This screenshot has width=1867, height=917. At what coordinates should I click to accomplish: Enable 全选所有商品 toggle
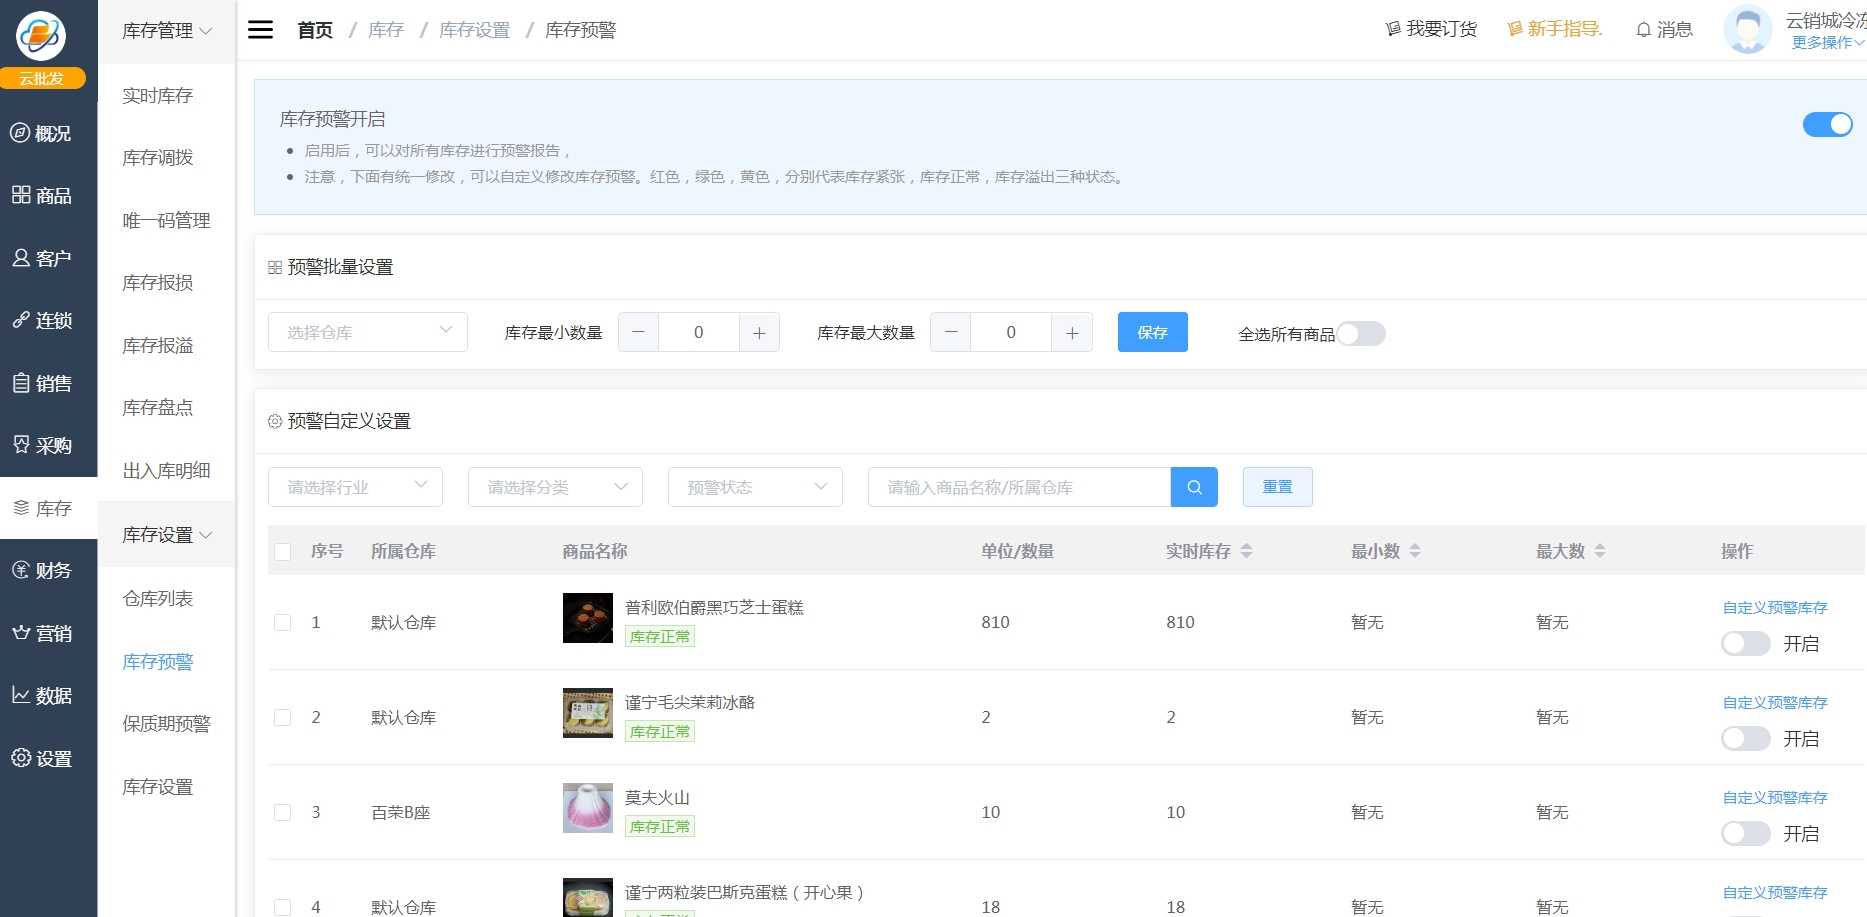pyautogui.click(x=1361, y=334)
